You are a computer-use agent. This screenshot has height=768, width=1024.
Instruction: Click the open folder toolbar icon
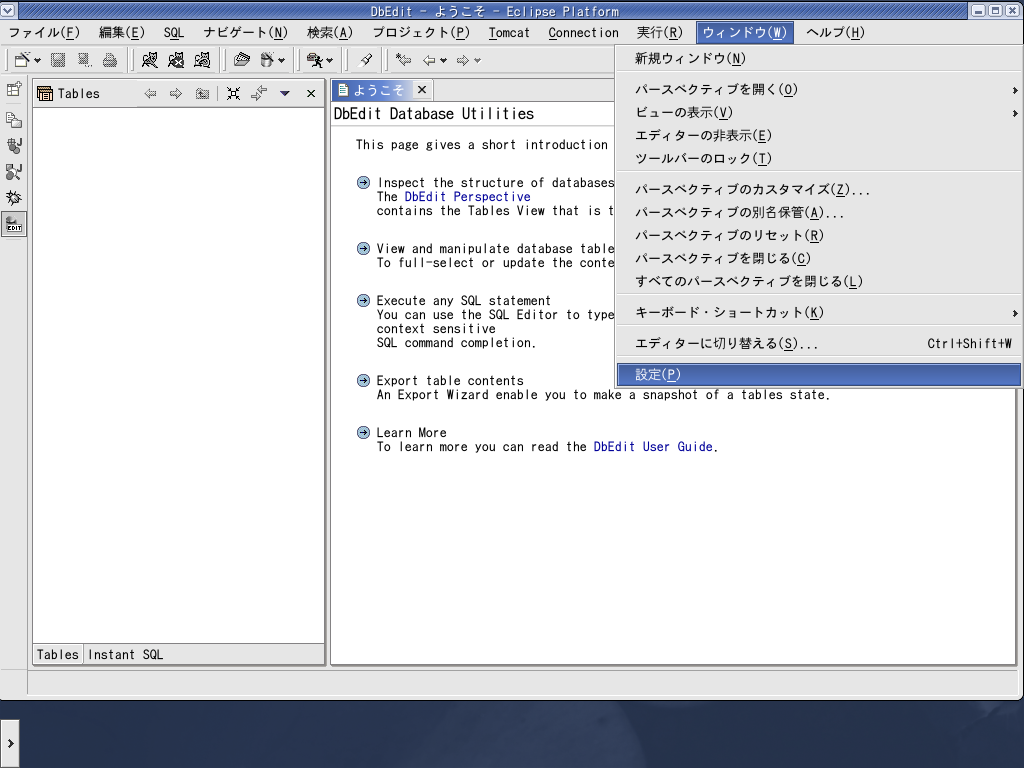click(x=242, y=60)
